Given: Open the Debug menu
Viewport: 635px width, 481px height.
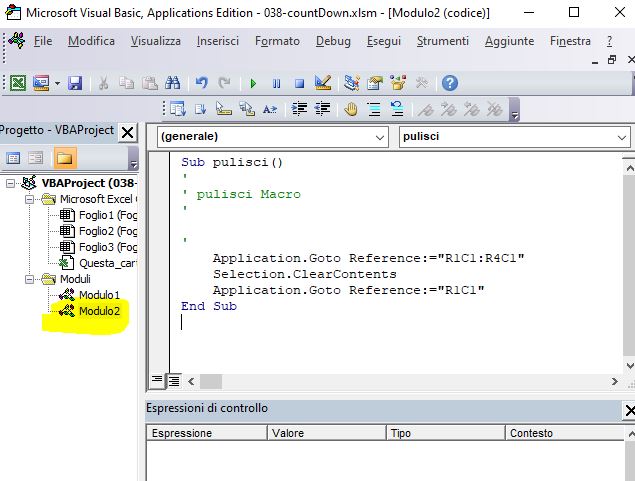Looking at the screenshot, I should (x=333, y=41).
